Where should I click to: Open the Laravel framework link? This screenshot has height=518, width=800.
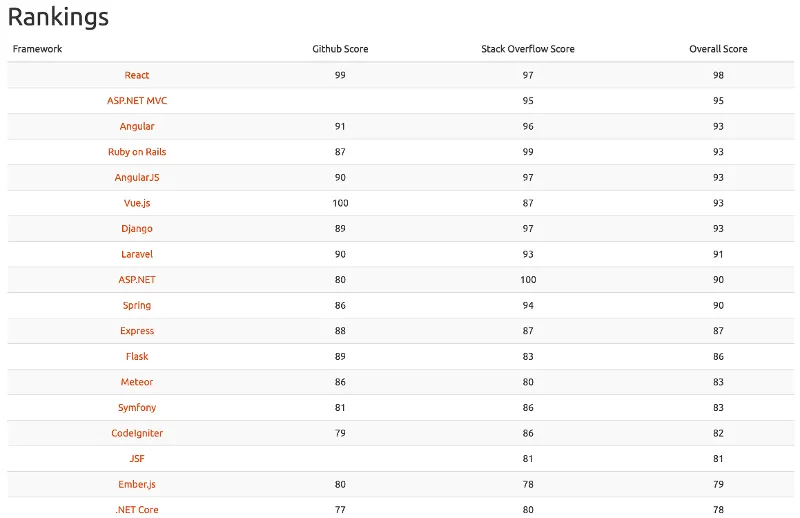pos(137,254)
